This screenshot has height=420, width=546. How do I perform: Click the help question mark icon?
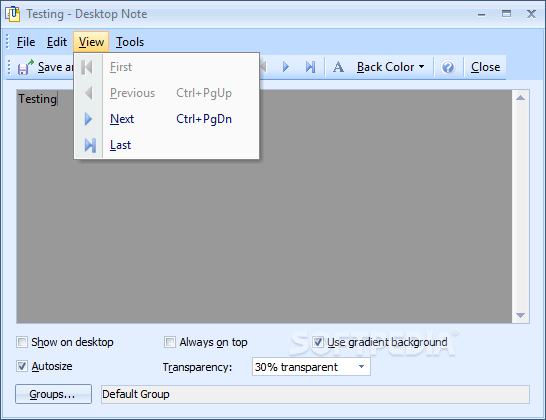(x=448, y=67)
